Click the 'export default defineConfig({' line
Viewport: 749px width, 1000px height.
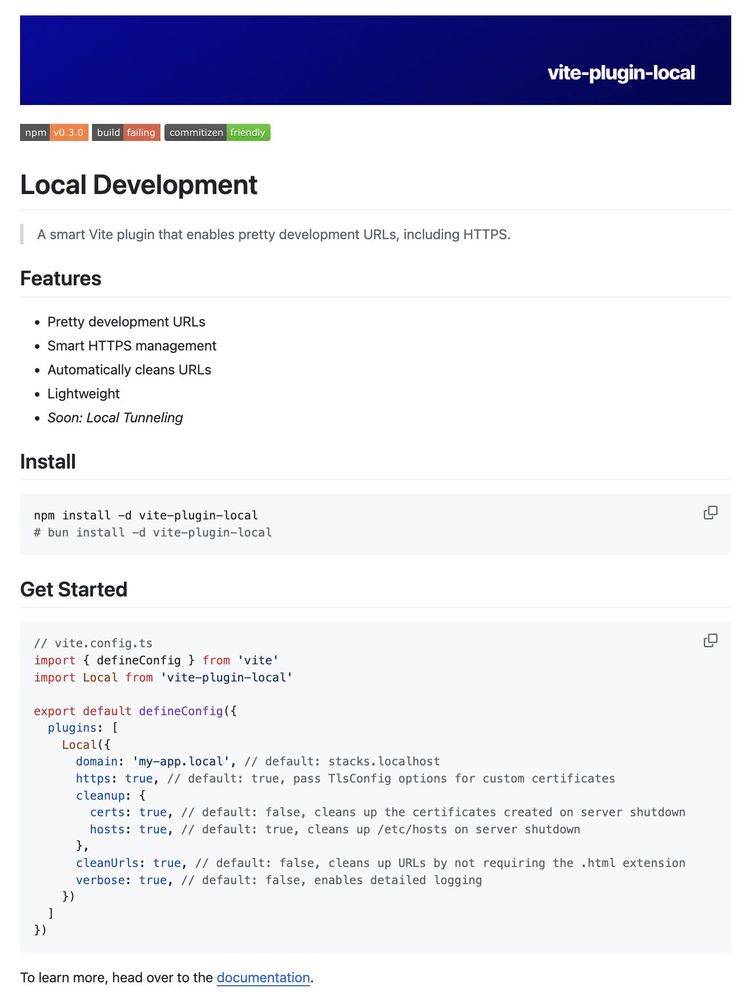[135, 711]
